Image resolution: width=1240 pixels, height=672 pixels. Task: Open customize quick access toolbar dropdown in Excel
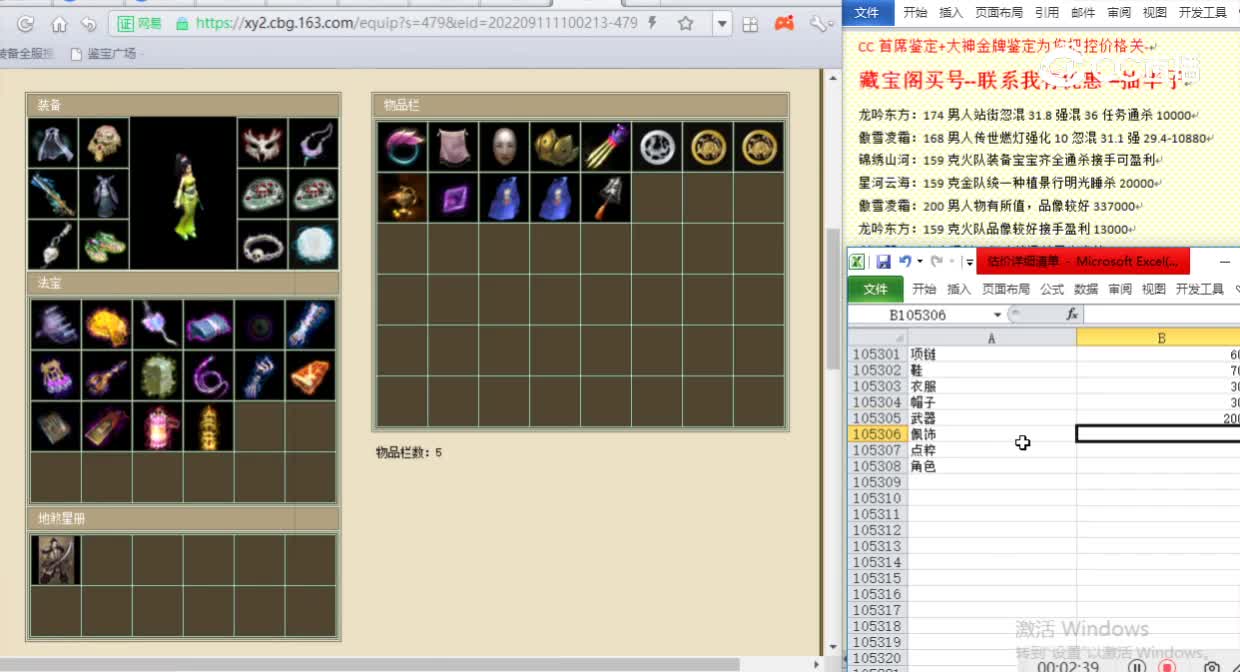[970, 263]
